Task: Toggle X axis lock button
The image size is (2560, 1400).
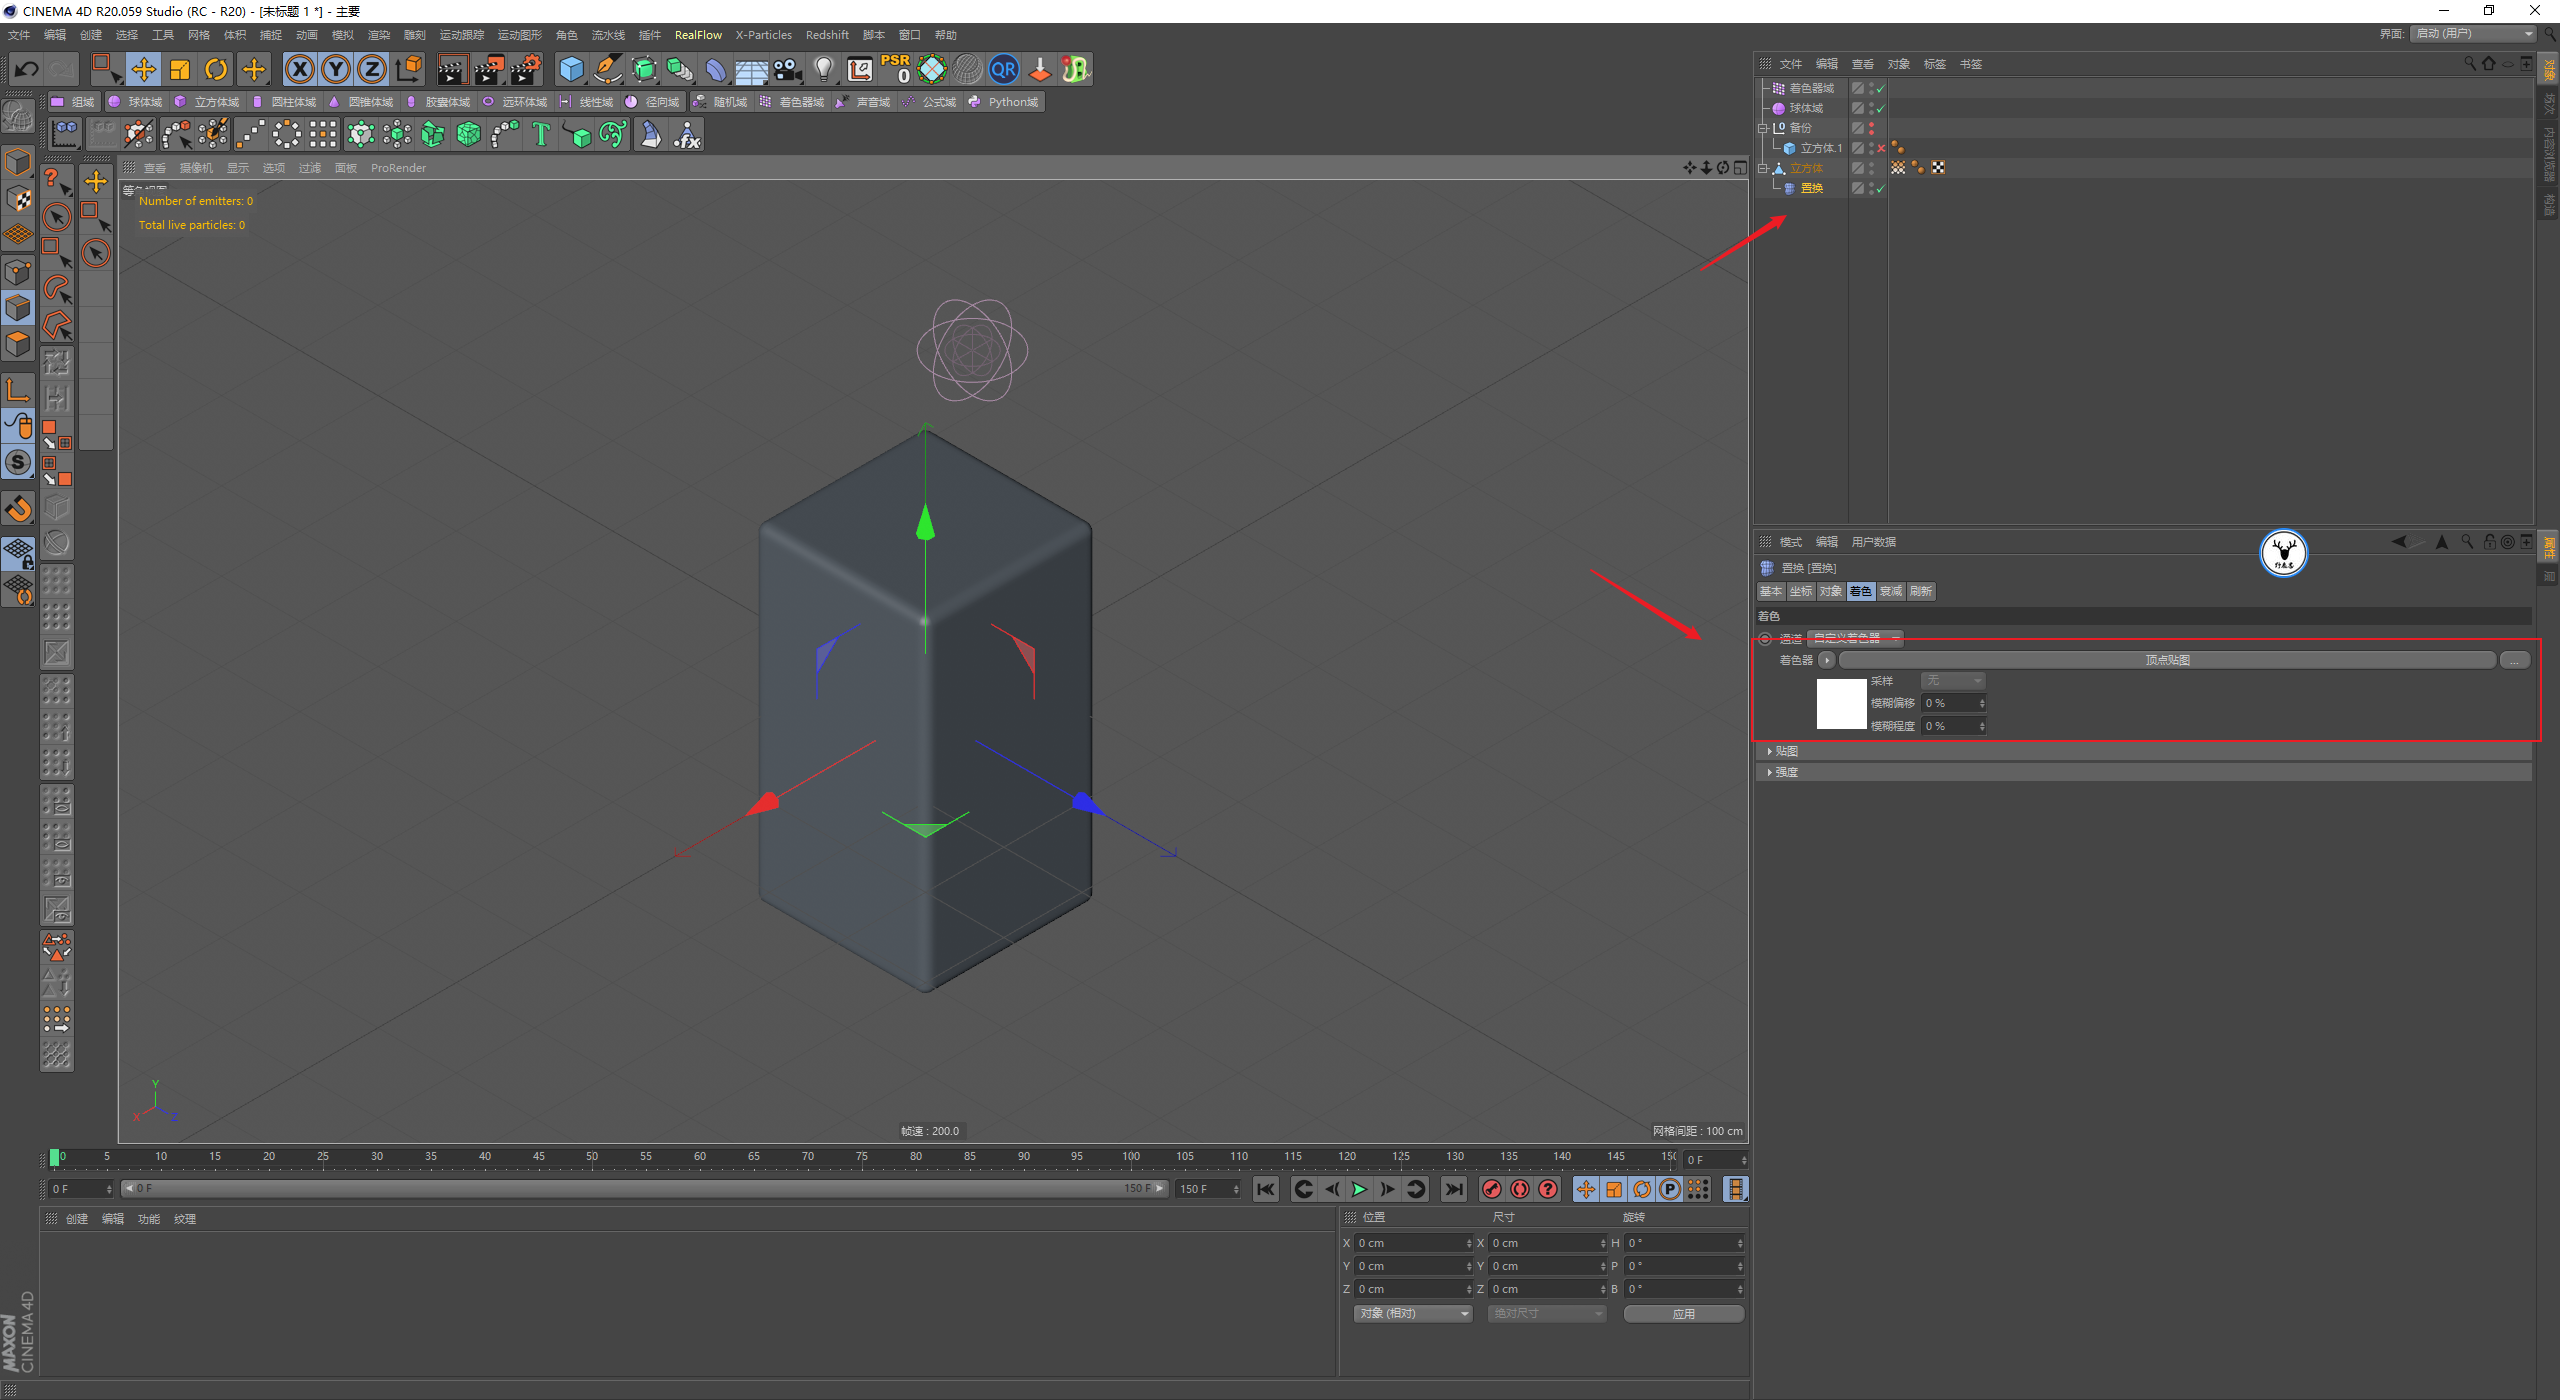Action: [300, 69]
